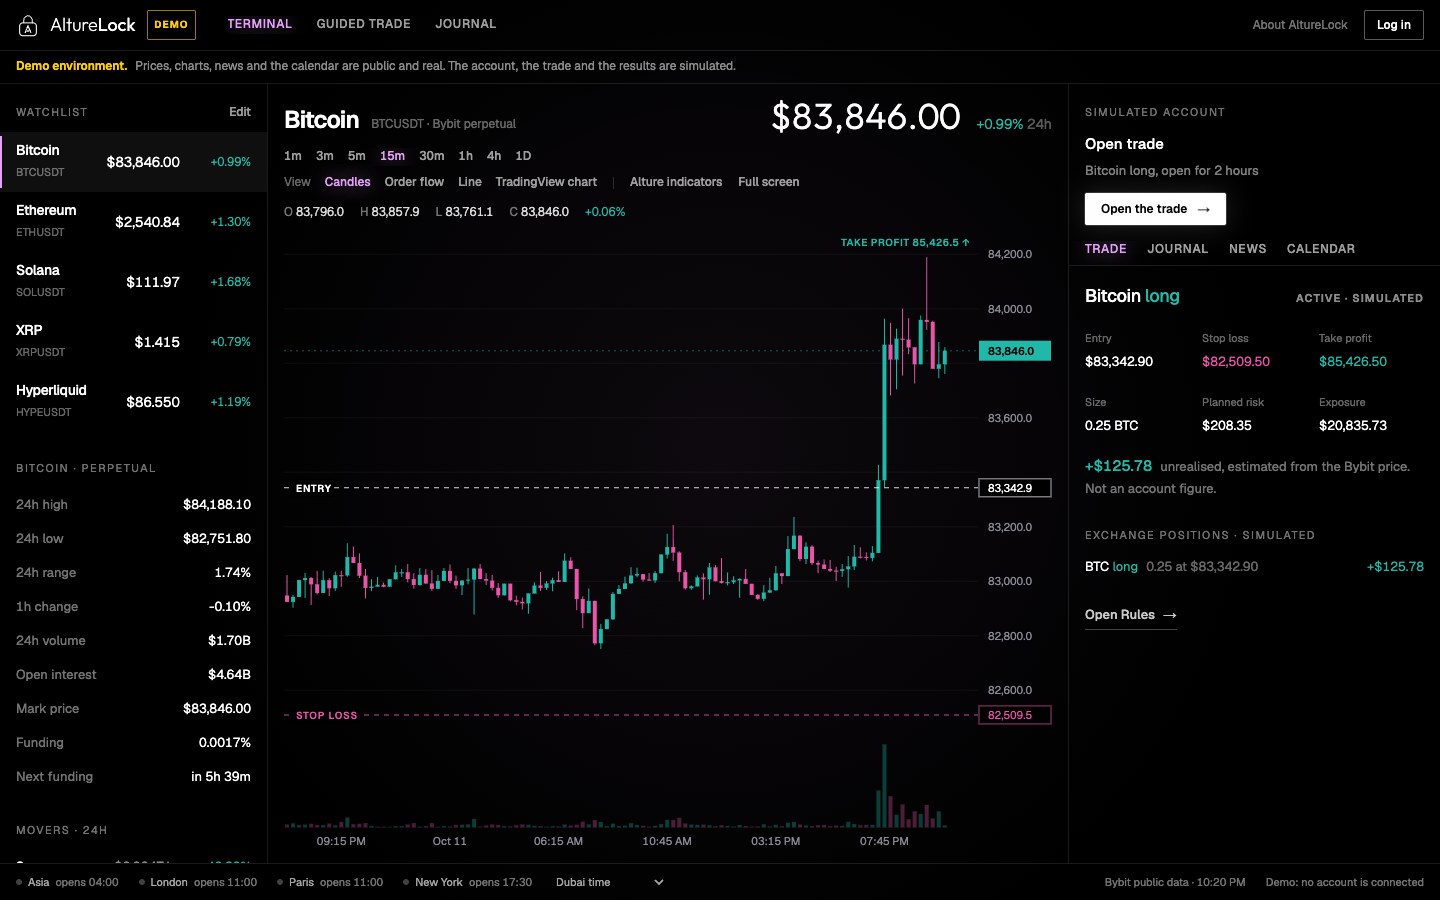Set chart timeframe to 5m
The height and width of the screenshot is (900, 1440).
pos(357,156)
